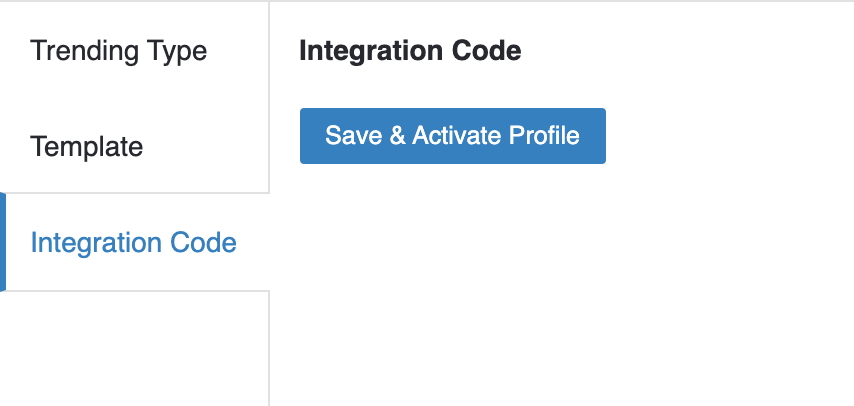Select the Integration Code sidebar tab
The width and height of the screenshot is (854, 406).
134,242
